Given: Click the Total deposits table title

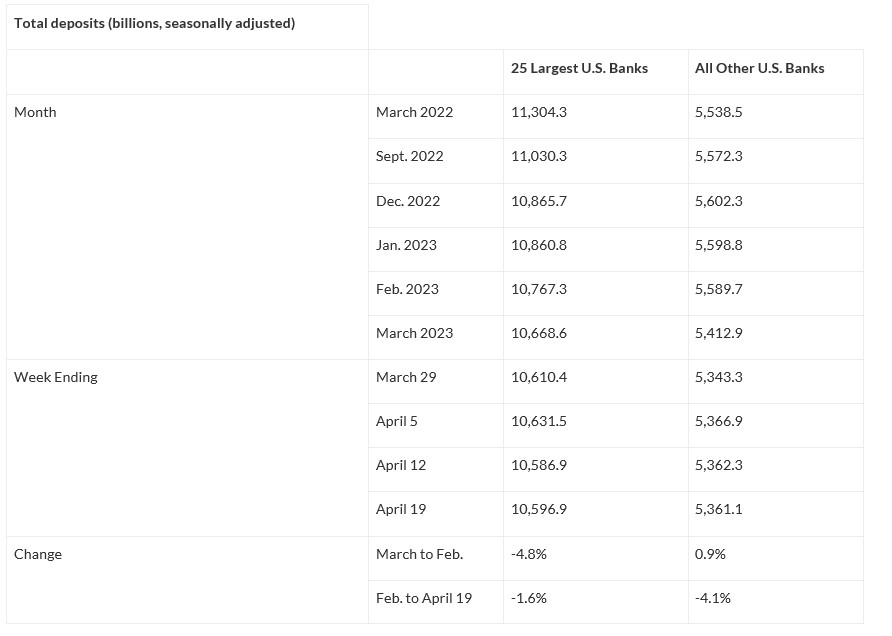Looking at the screenshot, I should click(154, 23).
